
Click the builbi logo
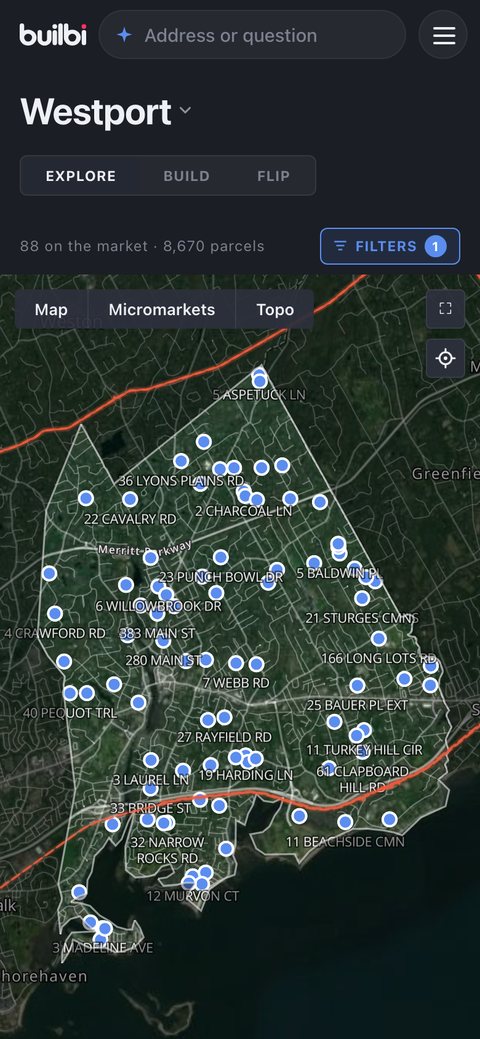[x=53, y=34]
